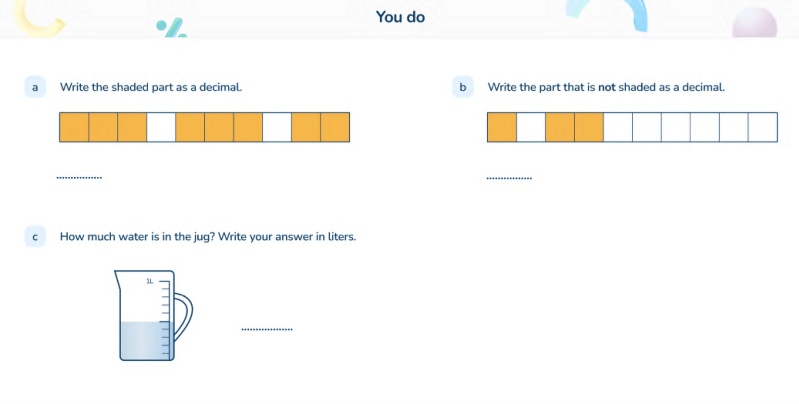Click the 1L mark on the jug
799x404 pixels.
pyautogui.click(x=149, y=282)
